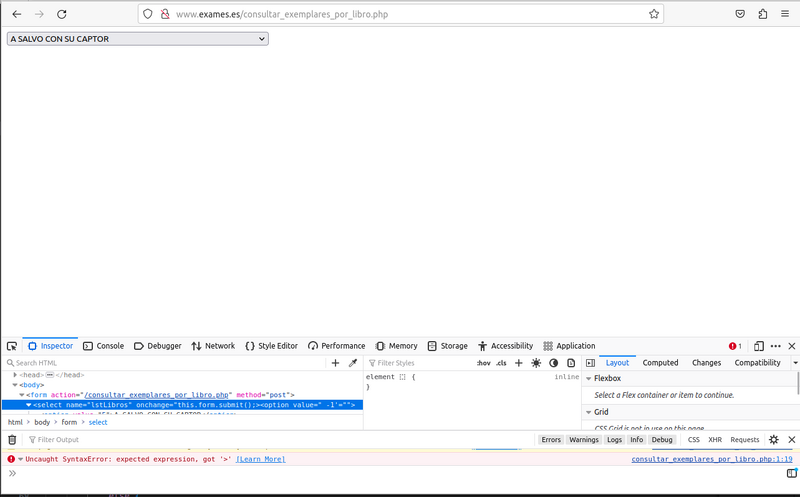Save page to Pocket
800x497 pixels.
[740, 14]
